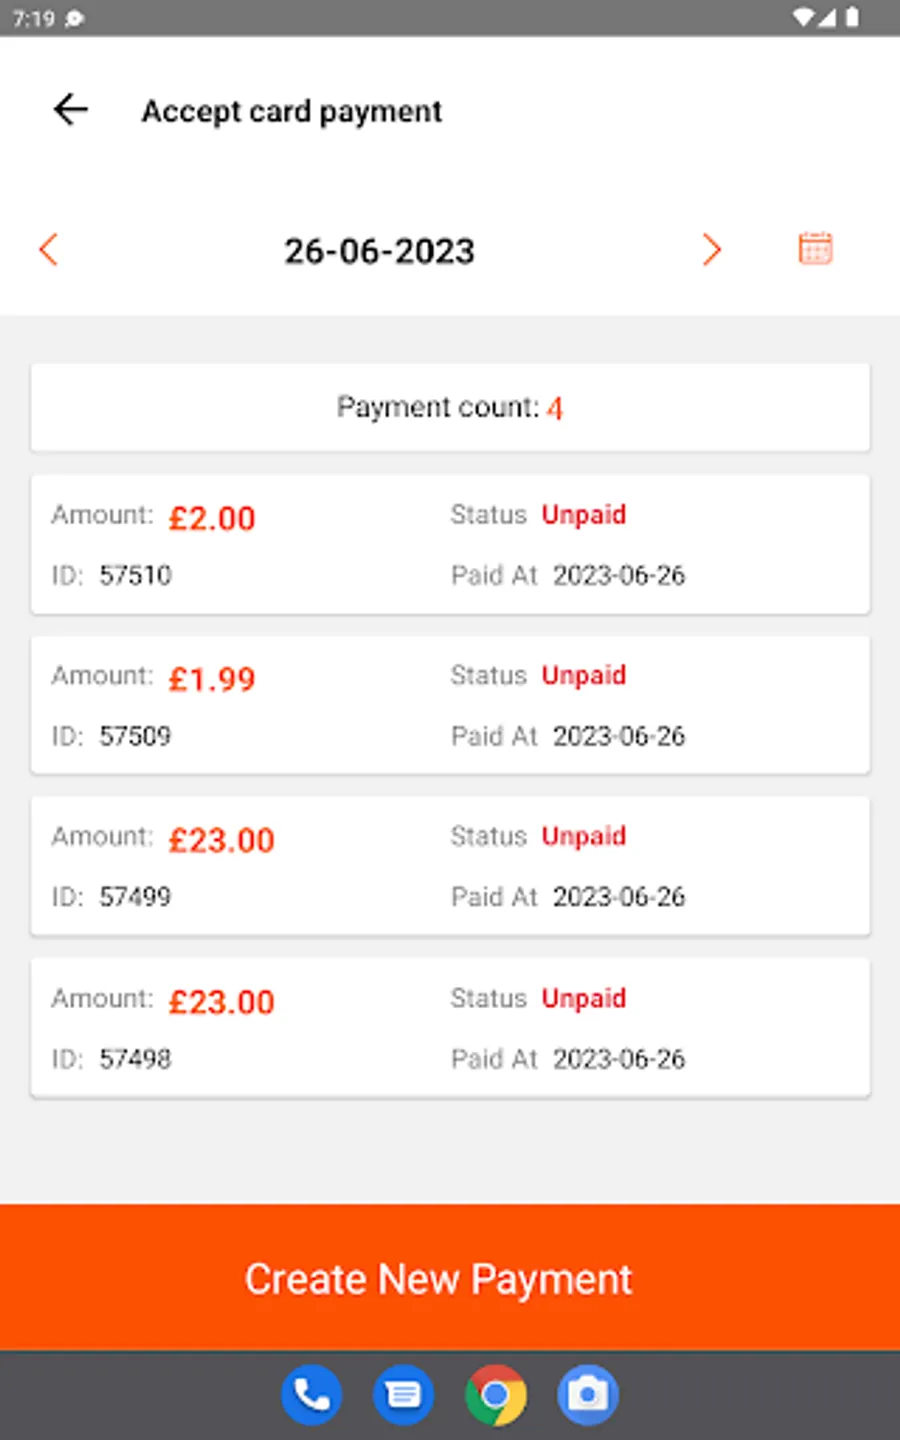Tap the Payment count card
900x1440 pixels.
(450, 407)
